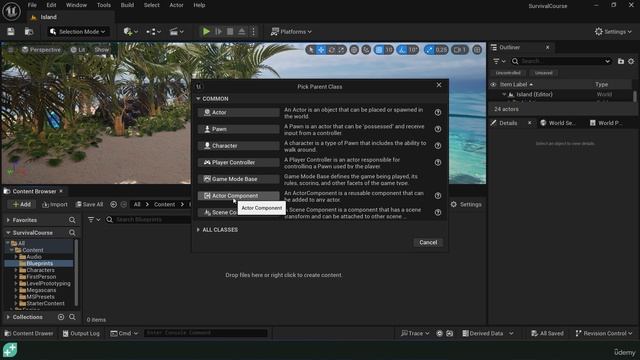Maximize or restore the viewport layout icon

tap(477, 50)
